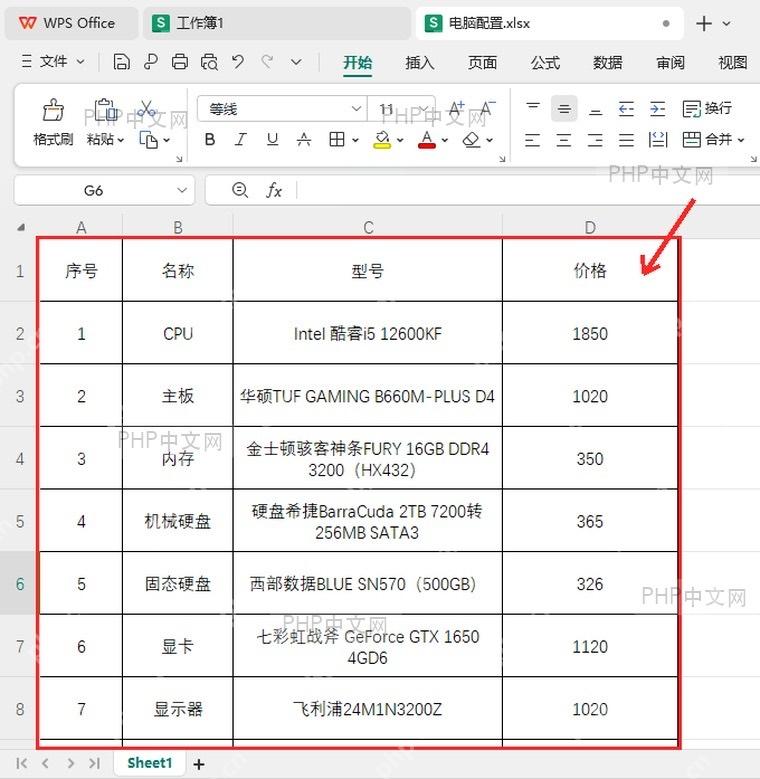The height and width of the screenshot is (779, 760).
Task: Switch to the 工作簿1 document tab
Action: pos(277,23)
